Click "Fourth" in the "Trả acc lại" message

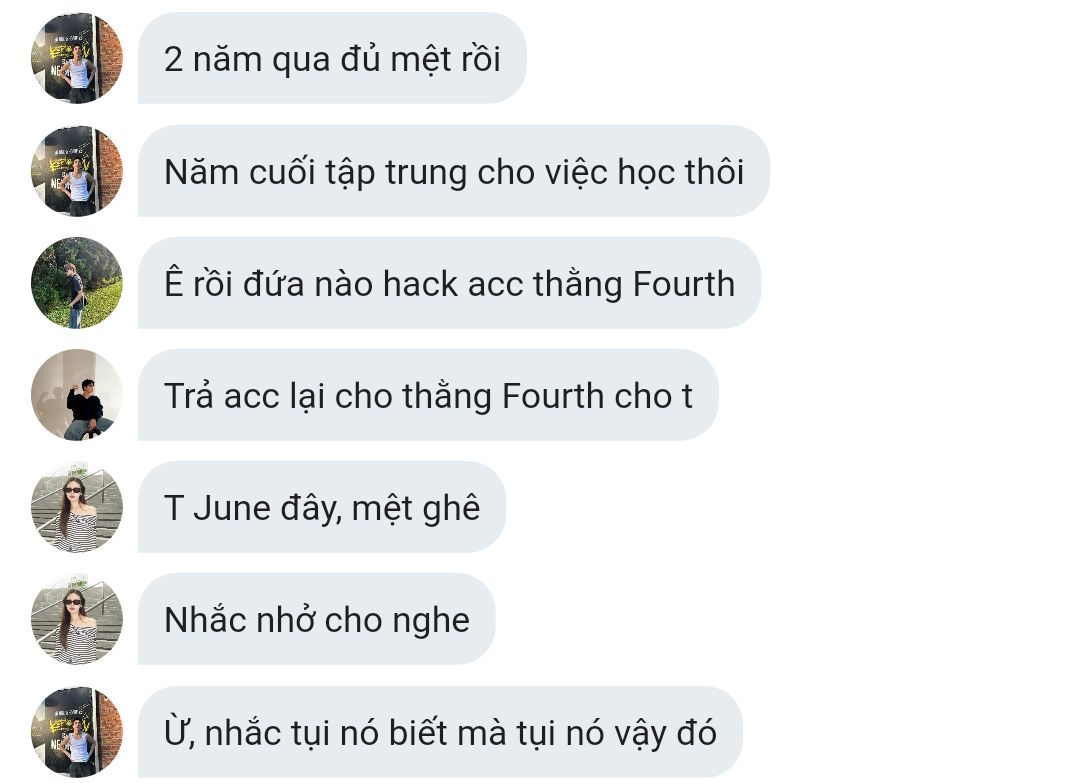553,396
